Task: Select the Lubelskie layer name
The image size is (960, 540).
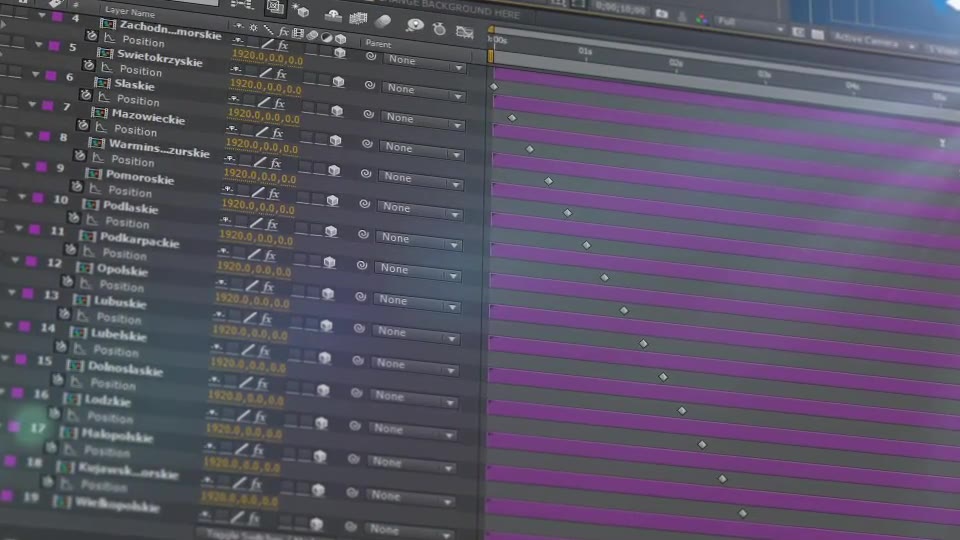Action: tap(119, 335)
